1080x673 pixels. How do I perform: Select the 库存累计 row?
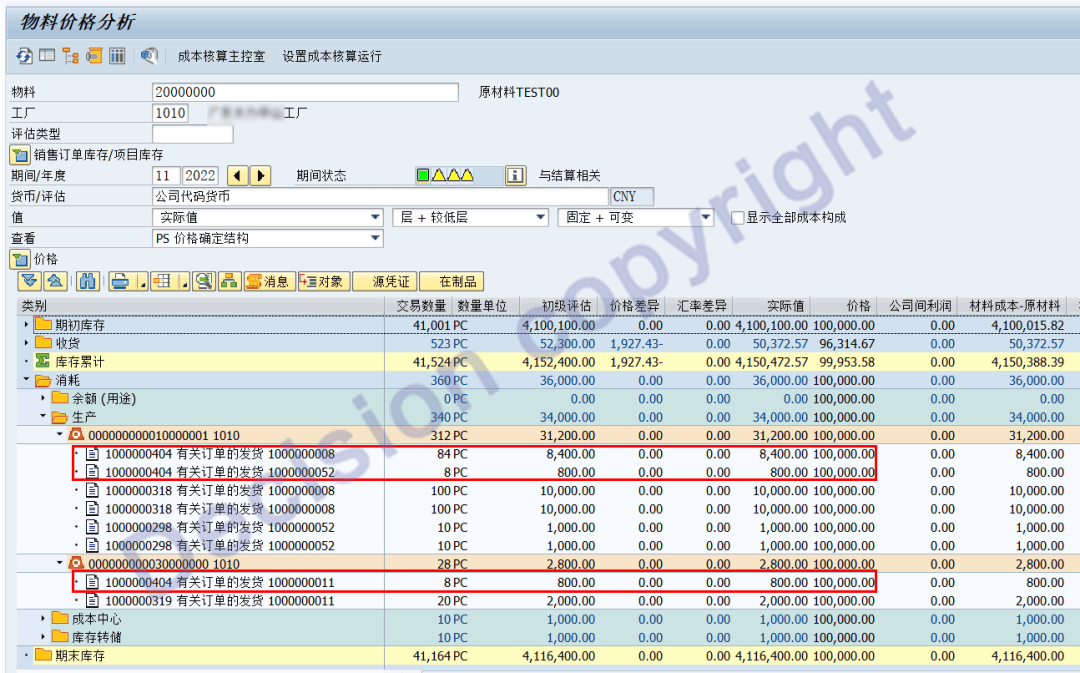(x=548, y=362)
